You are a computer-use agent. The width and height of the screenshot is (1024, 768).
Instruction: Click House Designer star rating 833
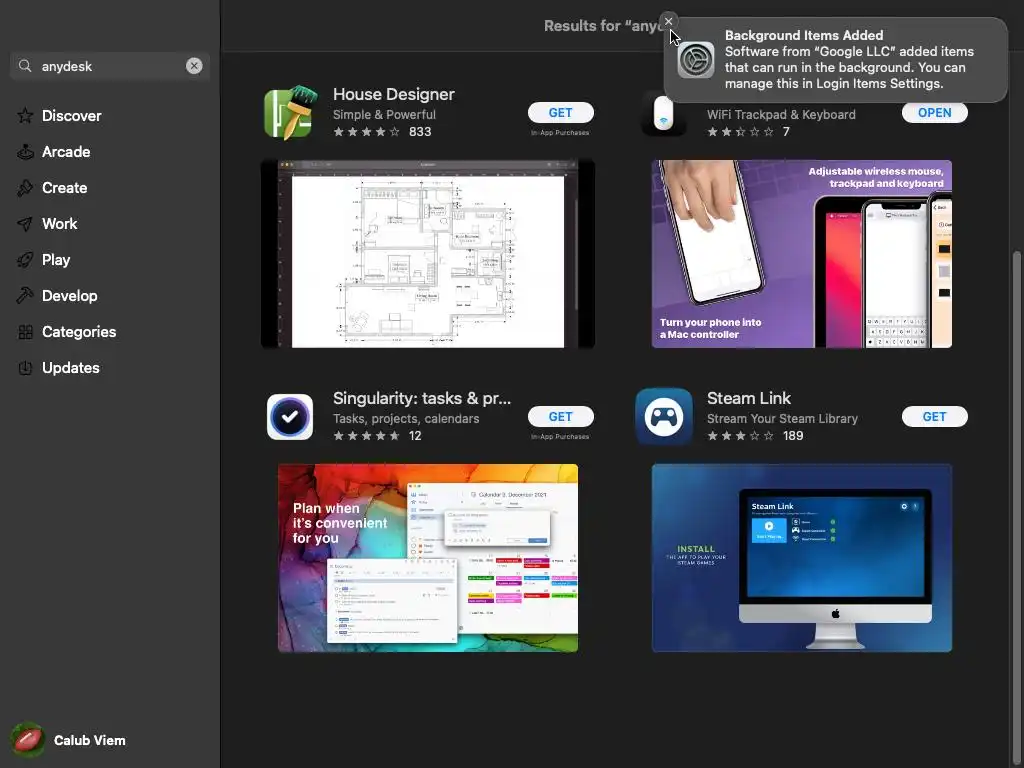coord(382,132)
